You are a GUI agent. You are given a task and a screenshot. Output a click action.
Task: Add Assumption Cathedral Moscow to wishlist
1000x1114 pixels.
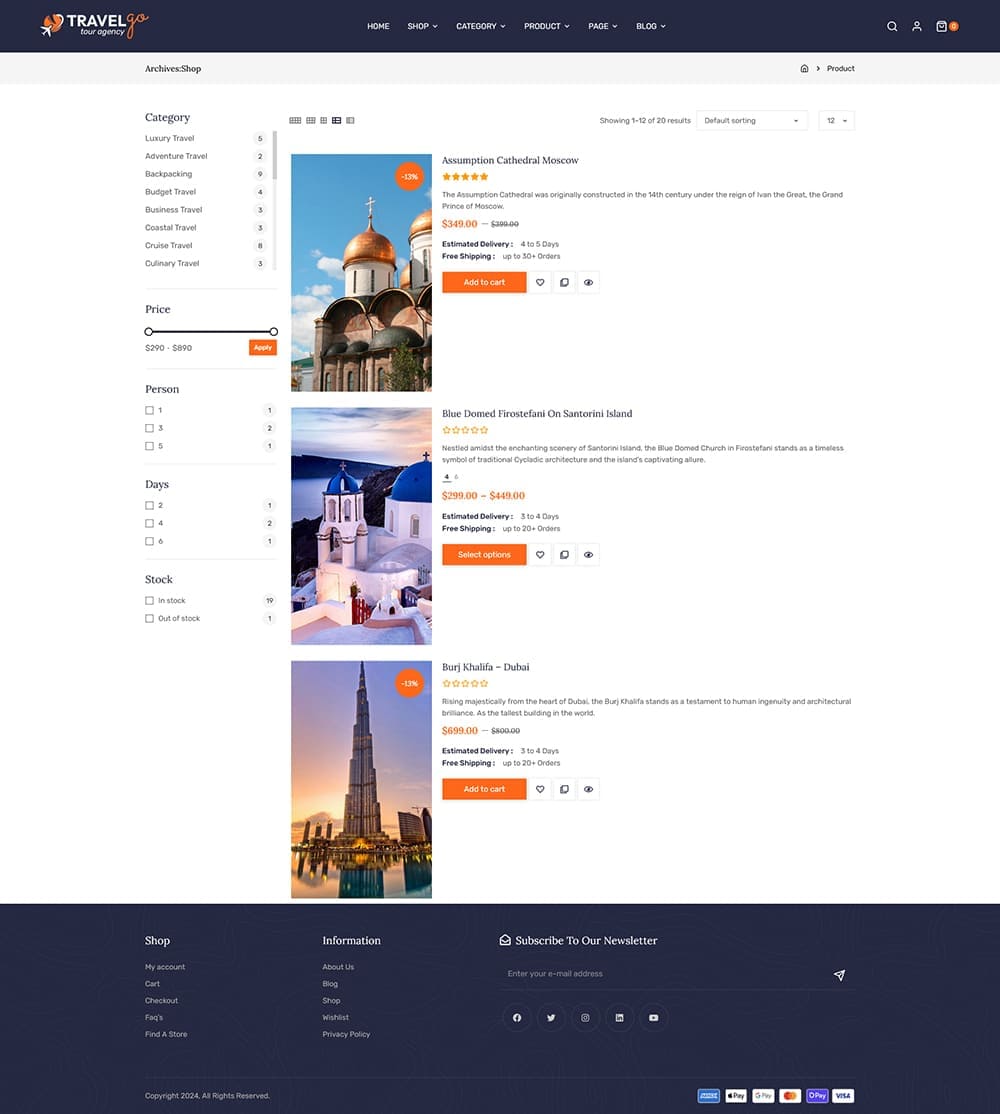pos(540,283)
